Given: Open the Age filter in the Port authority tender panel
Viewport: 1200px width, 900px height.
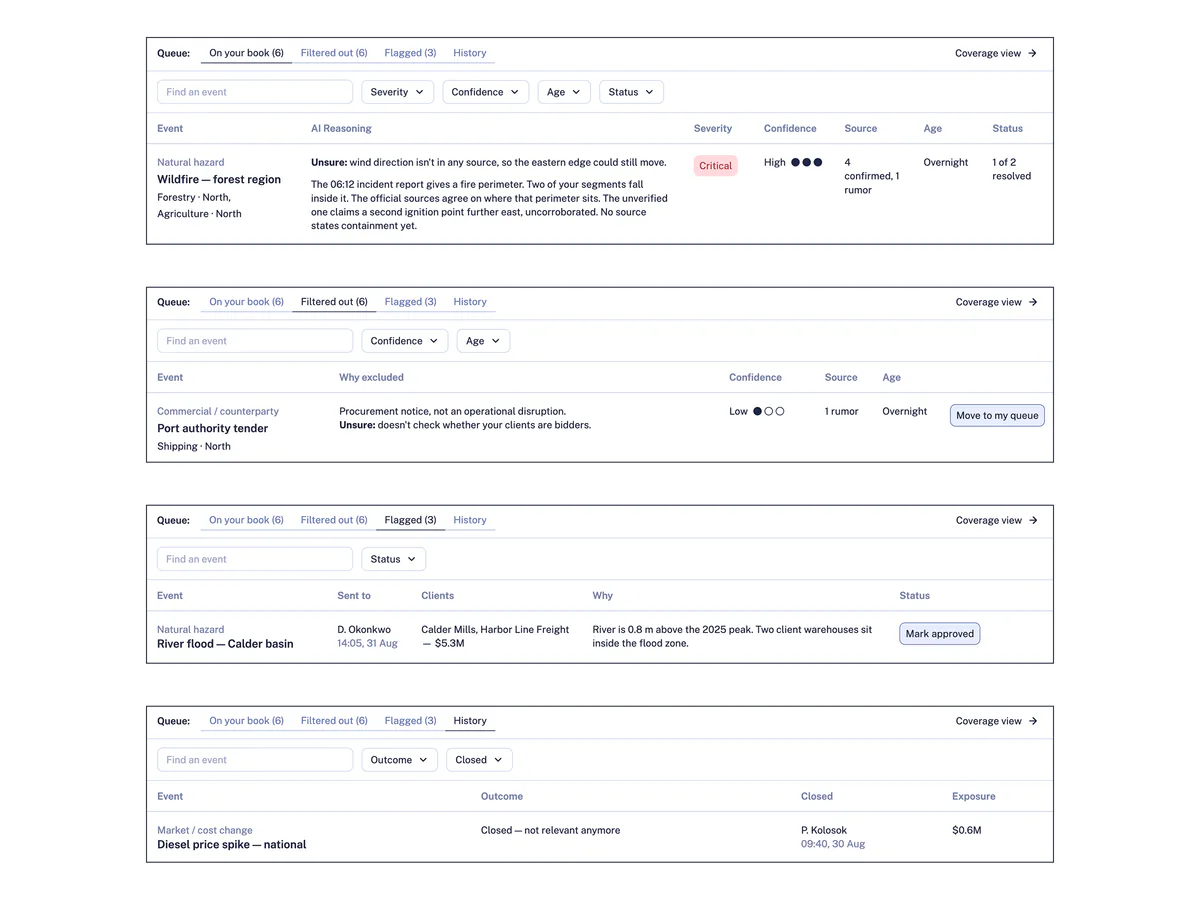Looking at the screenshot, I should [484, 341].
